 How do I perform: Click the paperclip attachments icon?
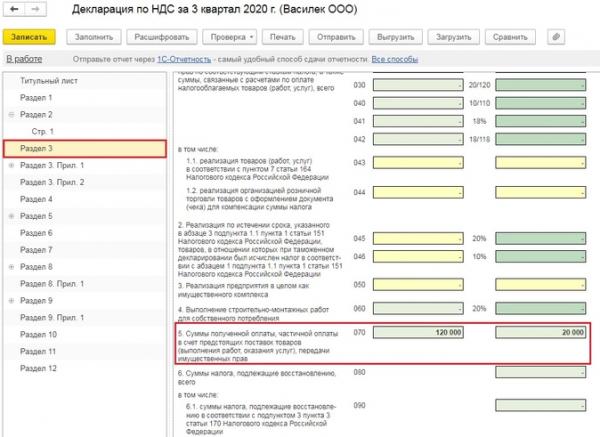click(556, 37)
